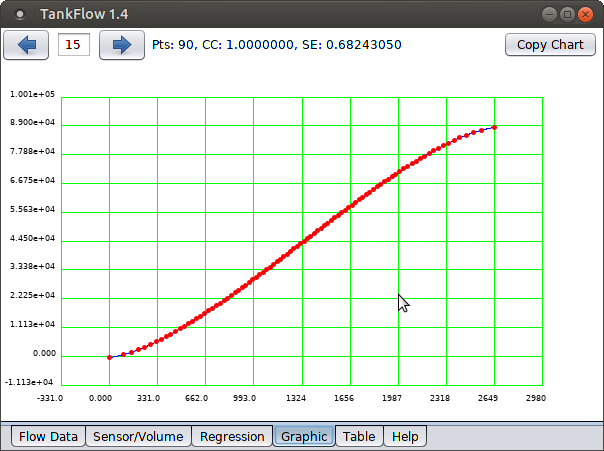Screen dimensions: 604x451
Task: Click the first red data point at the origin
Action: [109, 357]
